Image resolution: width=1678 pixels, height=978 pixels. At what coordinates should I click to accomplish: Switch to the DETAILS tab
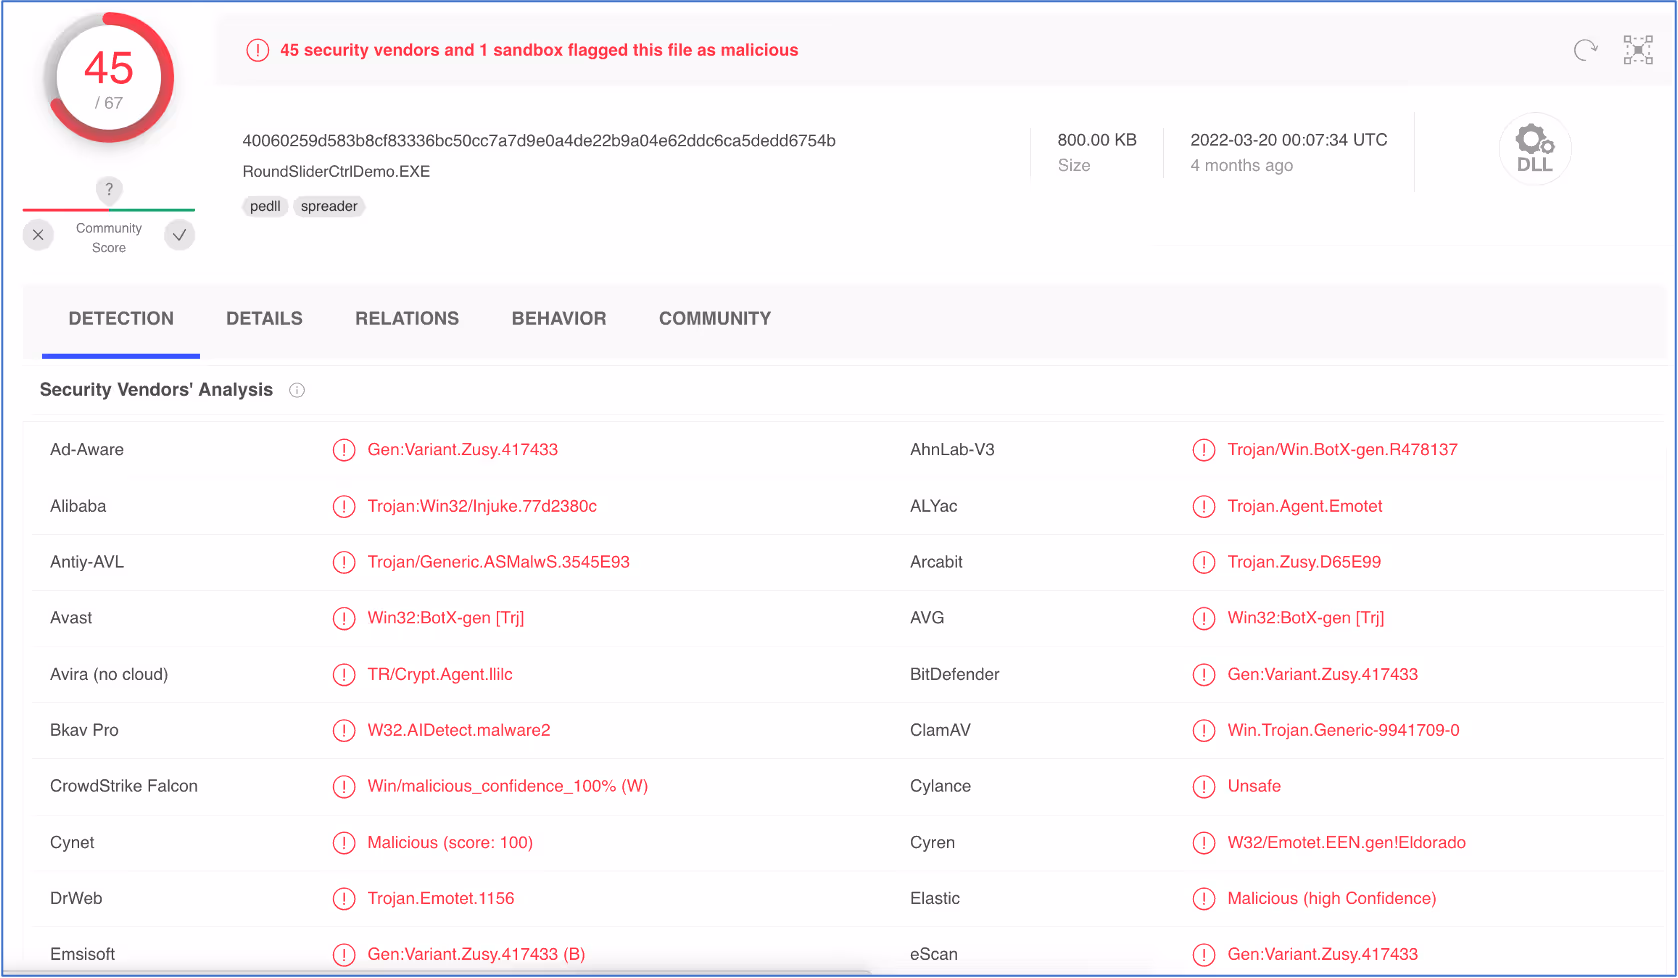tap(264, 318)
